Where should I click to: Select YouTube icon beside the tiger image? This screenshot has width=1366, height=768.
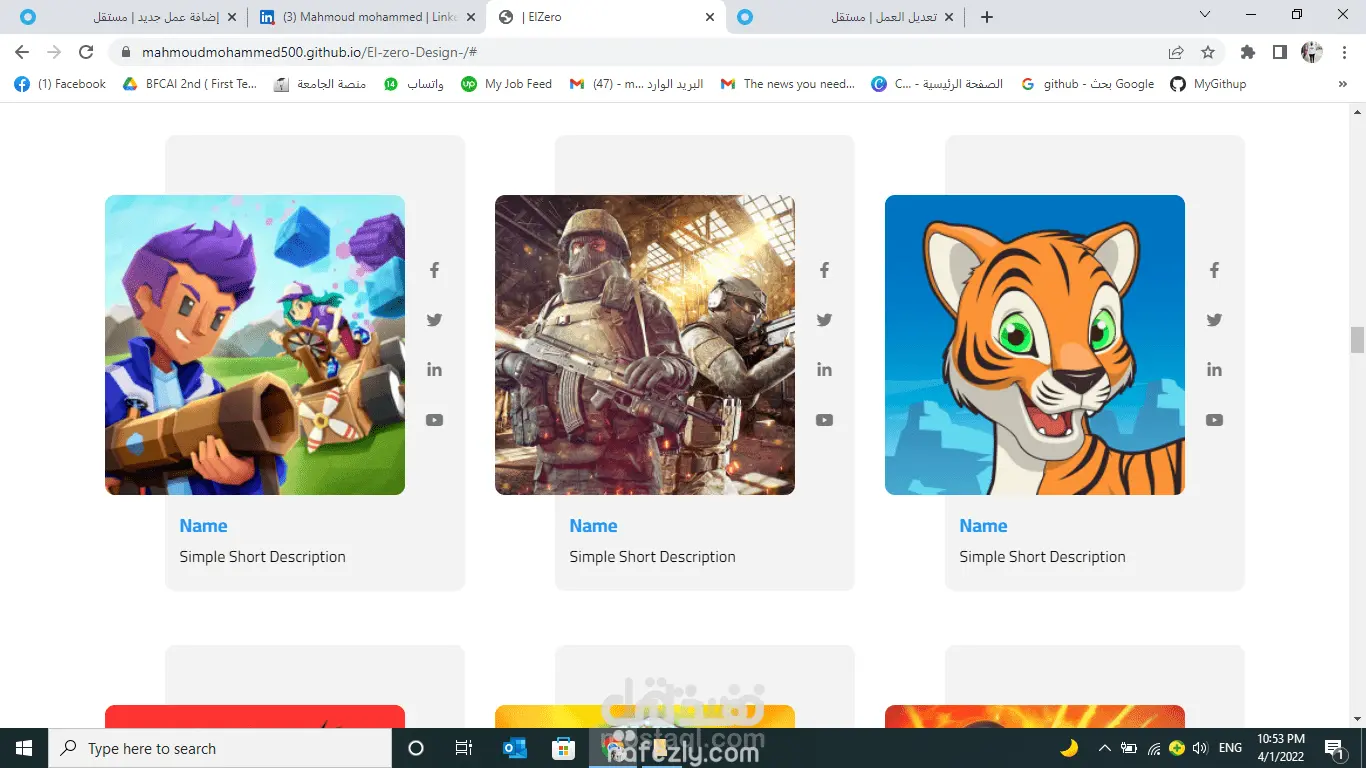coord(1214,420)
